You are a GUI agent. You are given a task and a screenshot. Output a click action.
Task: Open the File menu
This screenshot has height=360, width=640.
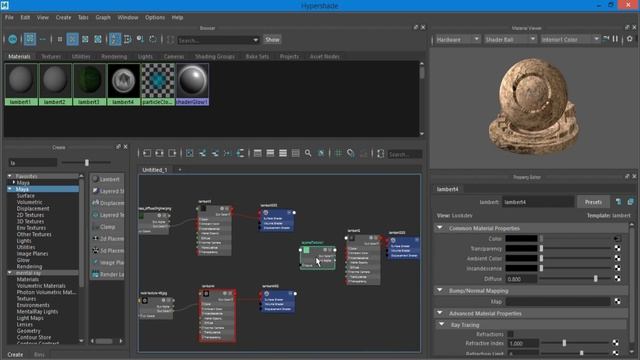click(x=9, y=18)
